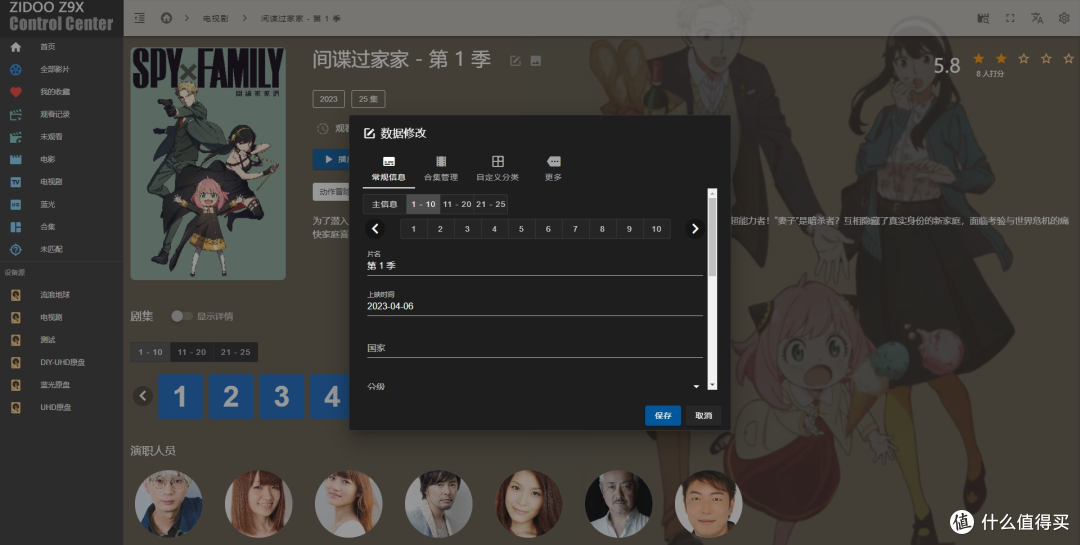
Task: Click the edit pencil beside the show title
Action: [x=515, y=61]
